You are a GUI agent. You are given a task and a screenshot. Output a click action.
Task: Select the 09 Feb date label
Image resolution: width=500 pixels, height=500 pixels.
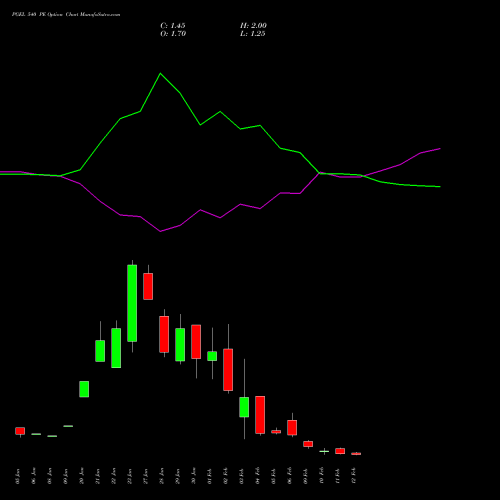306,476
